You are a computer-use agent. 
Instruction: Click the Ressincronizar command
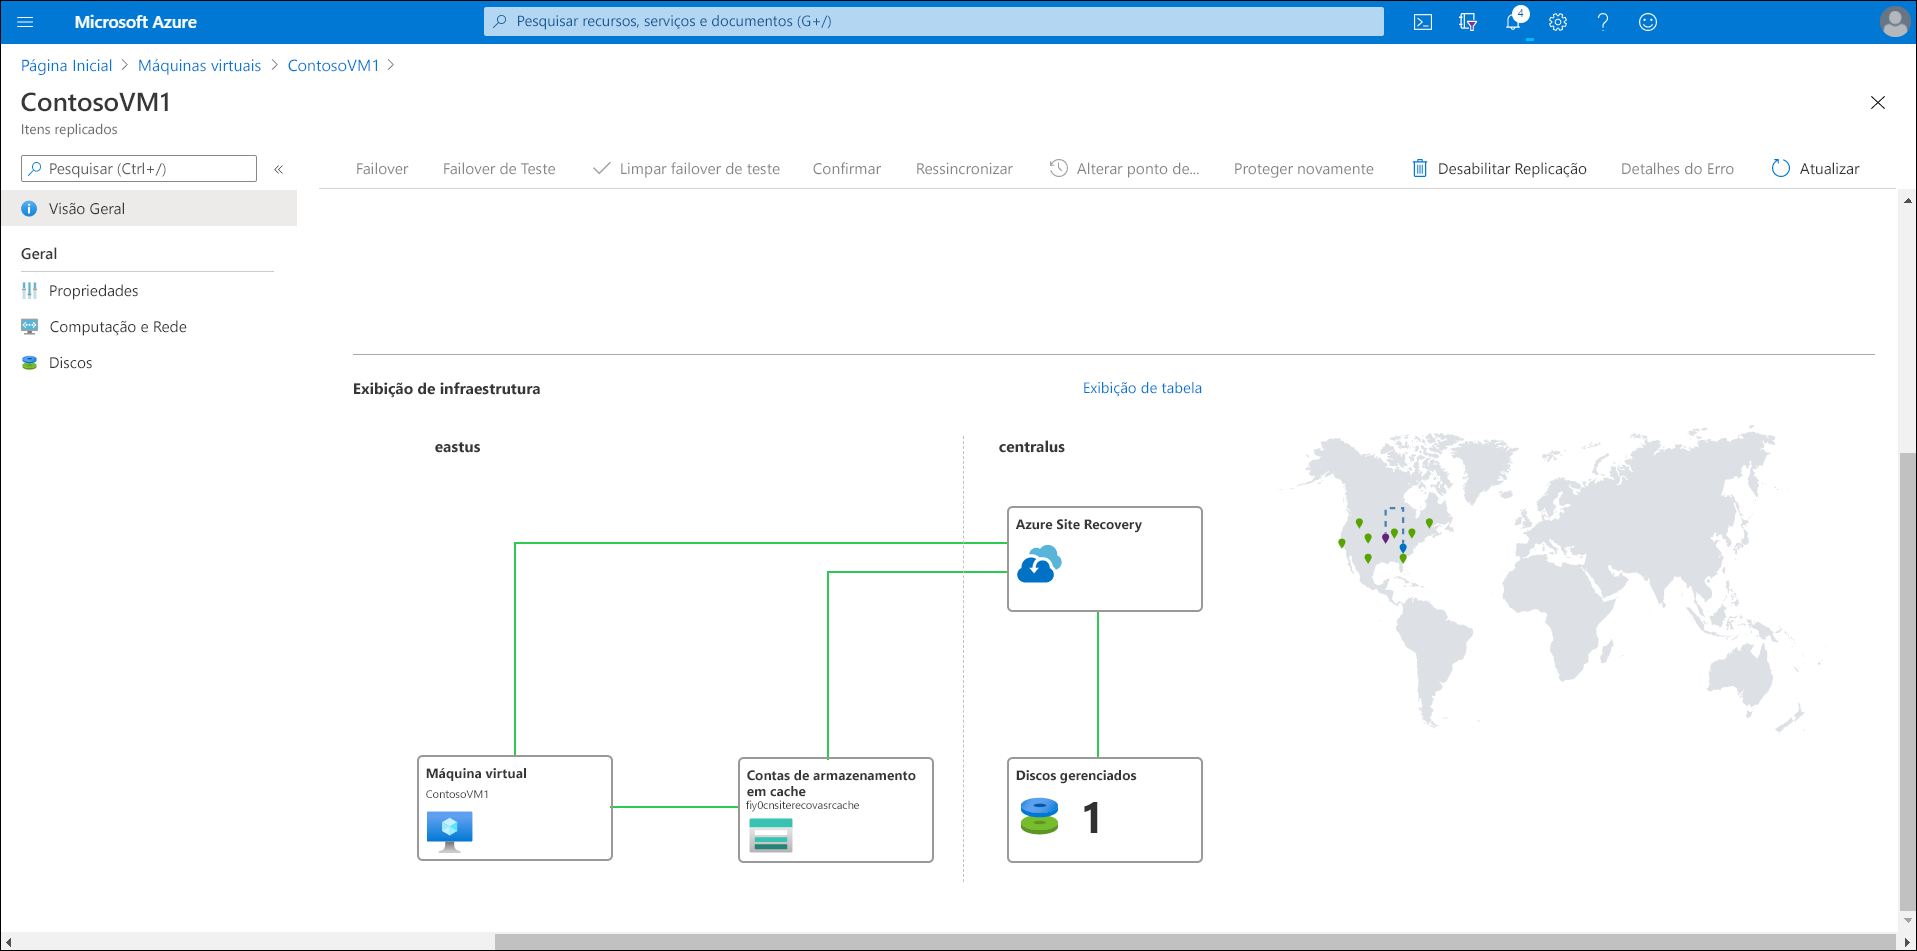(x=964, y=169)
